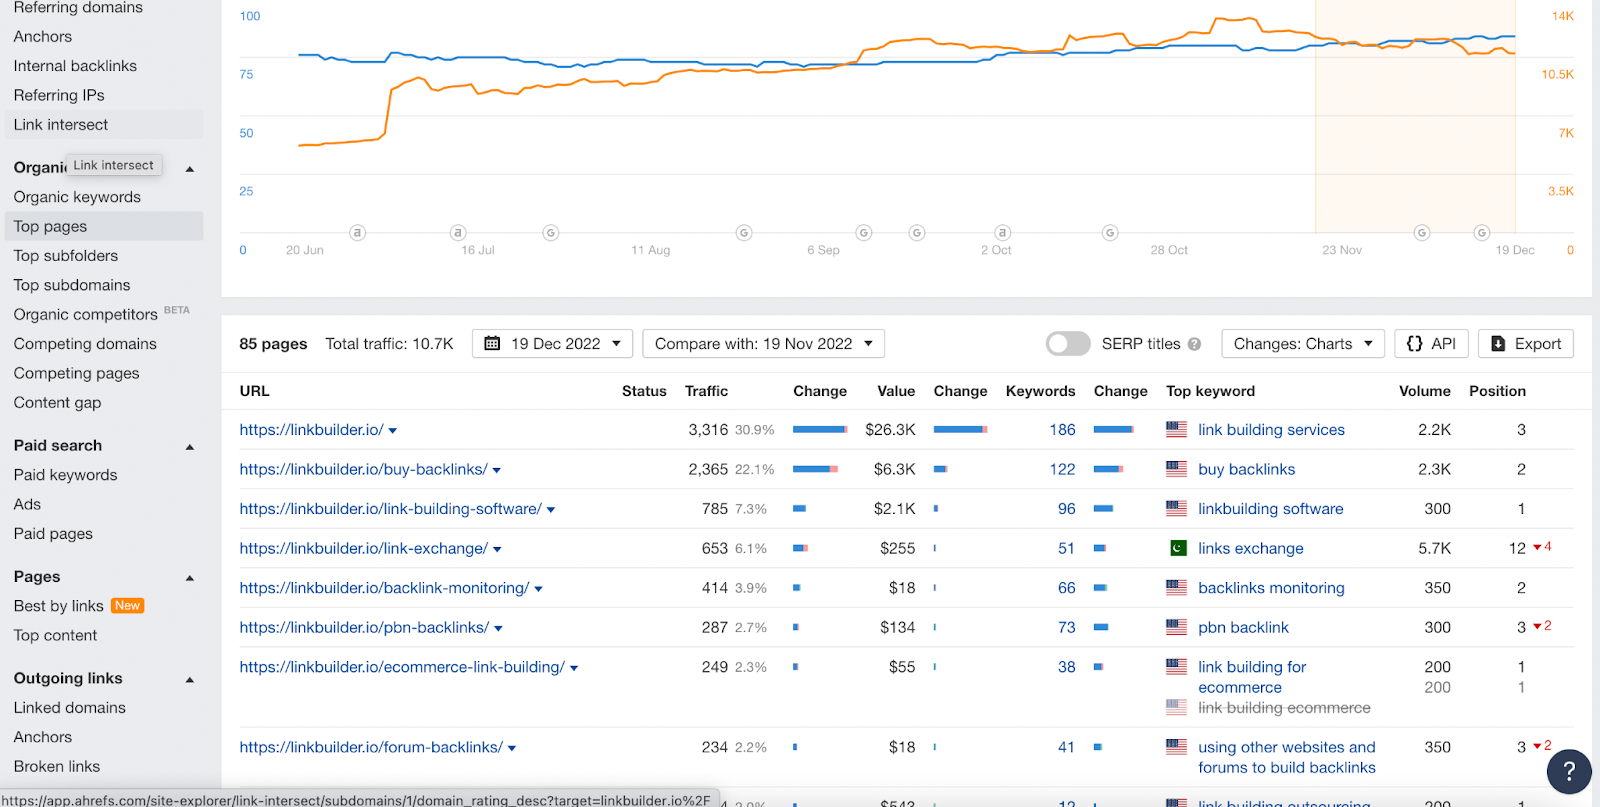Click the Pakistan flag beside links exchange

[1178, 548]
